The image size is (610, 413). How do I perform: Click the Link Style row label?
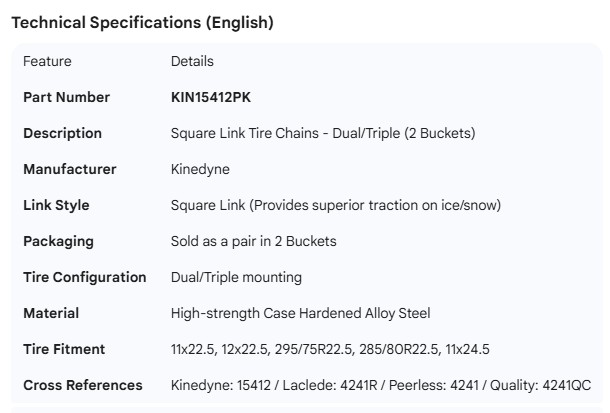pyautogui.click(x=56, y=205)
